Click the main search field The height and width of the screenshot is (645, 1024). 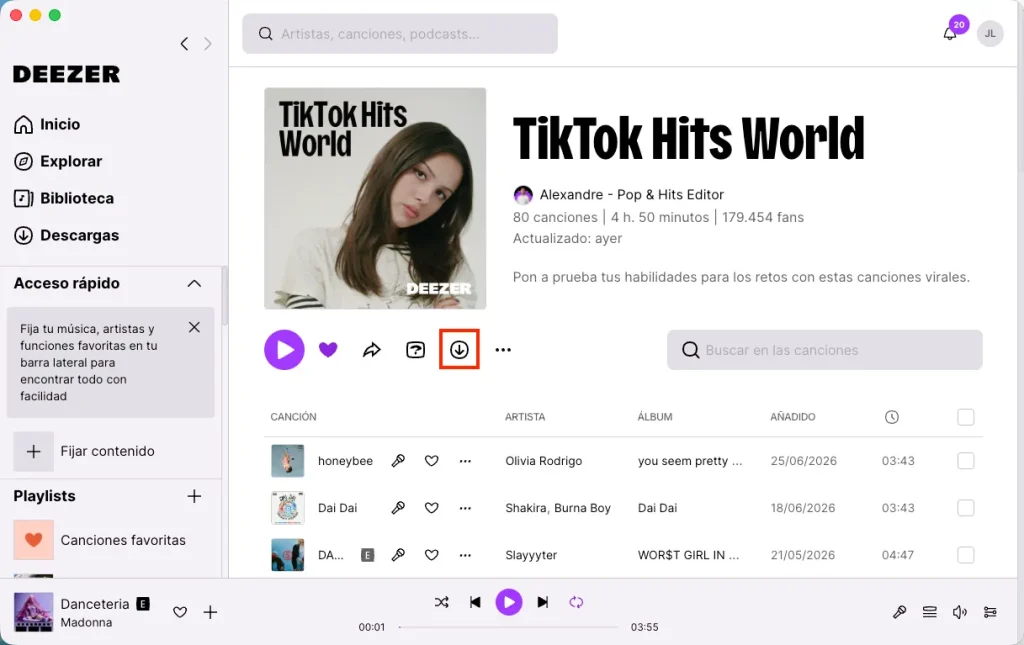(x=400, y=34)
